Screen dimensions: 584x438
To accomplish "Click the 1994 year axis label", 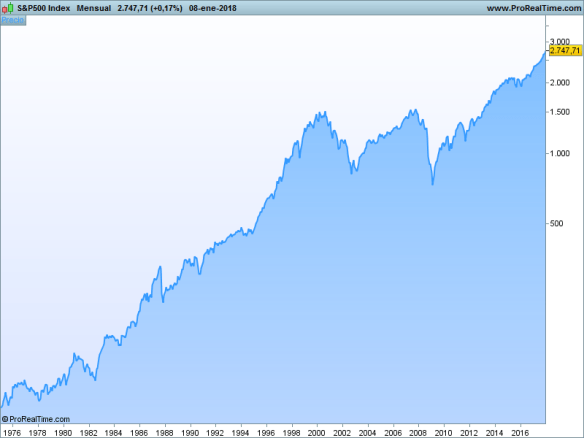I will coord(240,433).
